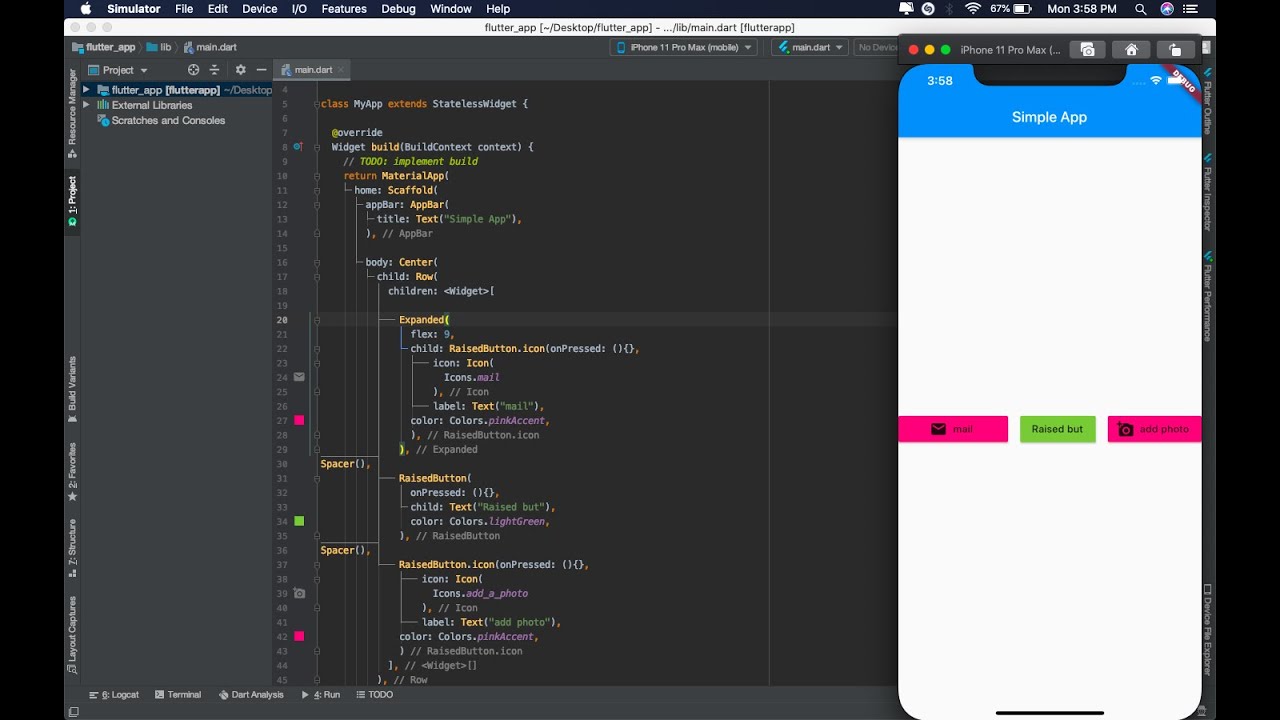This screenshot has height=720, width=1280.
Task: Open the Window menu
Action: (x=451, y=9)
